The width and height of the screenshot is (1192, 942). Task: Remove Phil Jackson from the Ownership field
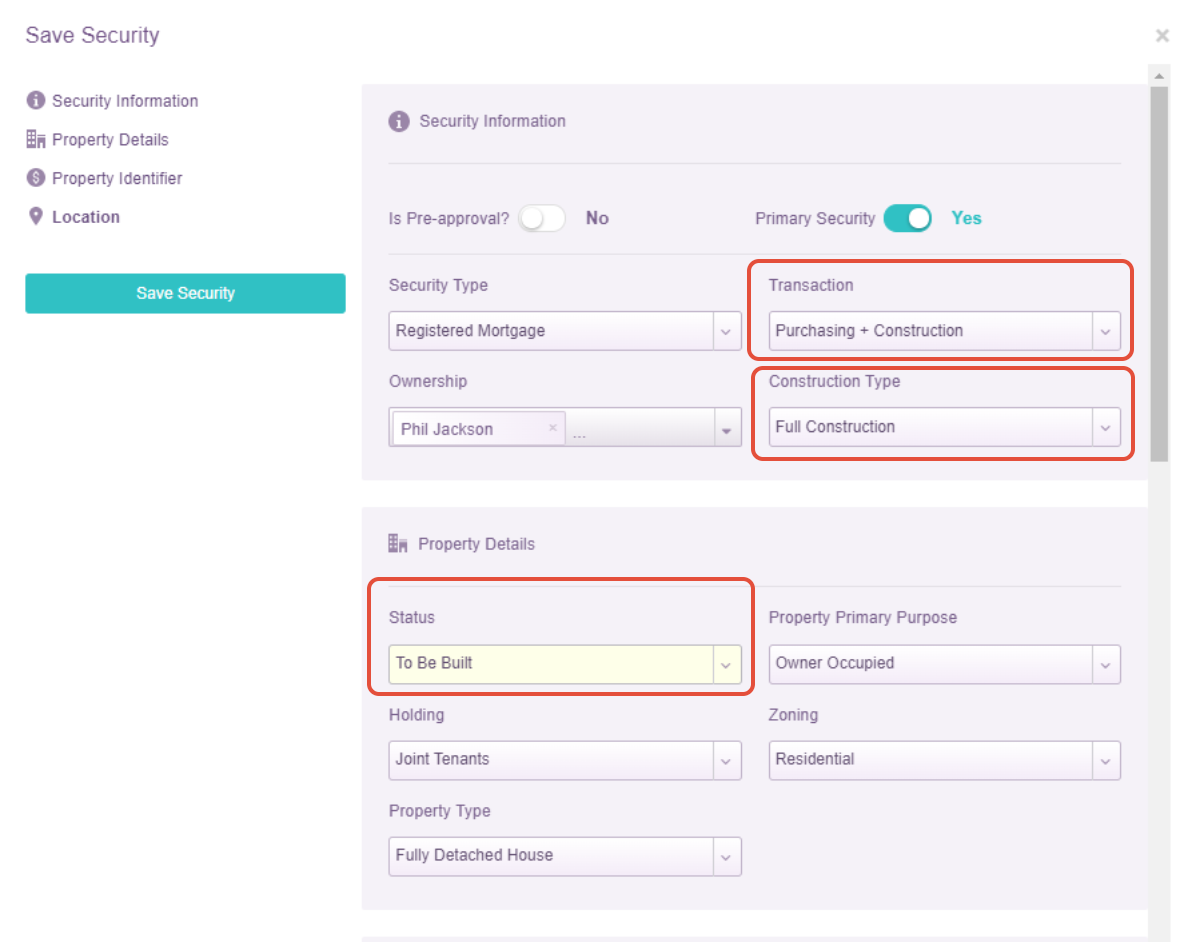552,428
